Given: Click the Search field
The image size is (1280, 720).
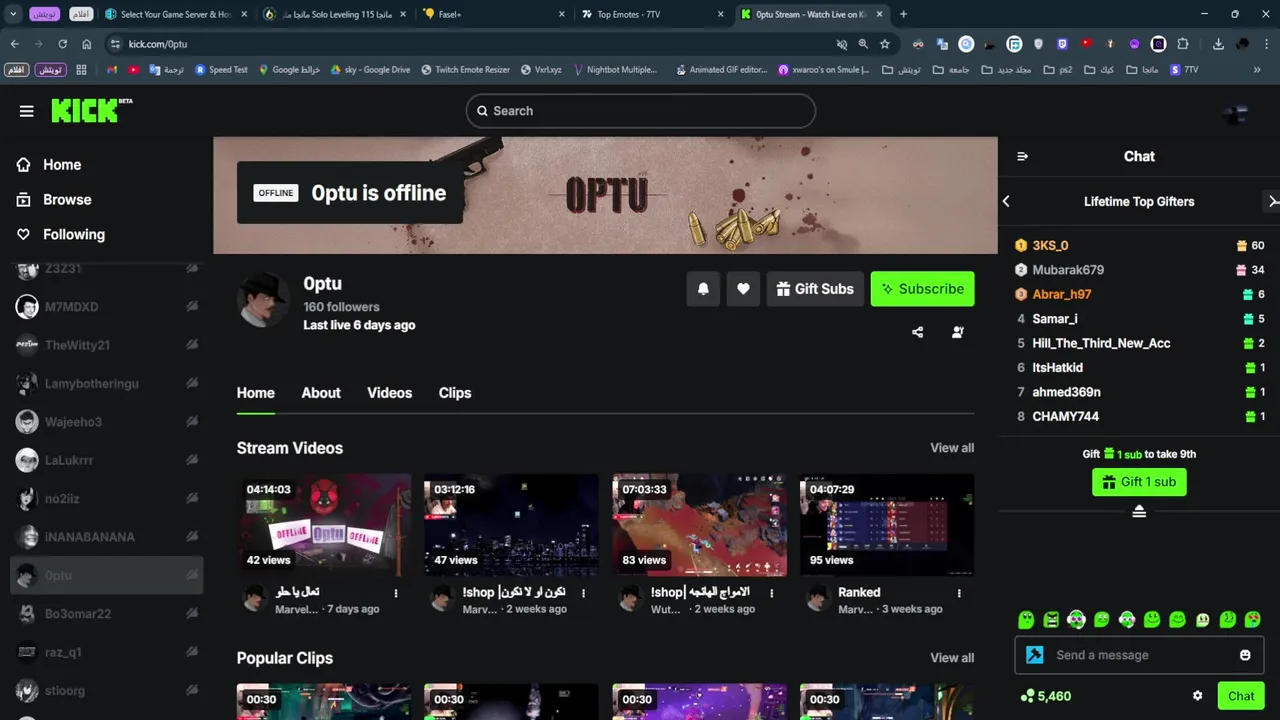Looking at the screenshot, I should pos(640,111).
